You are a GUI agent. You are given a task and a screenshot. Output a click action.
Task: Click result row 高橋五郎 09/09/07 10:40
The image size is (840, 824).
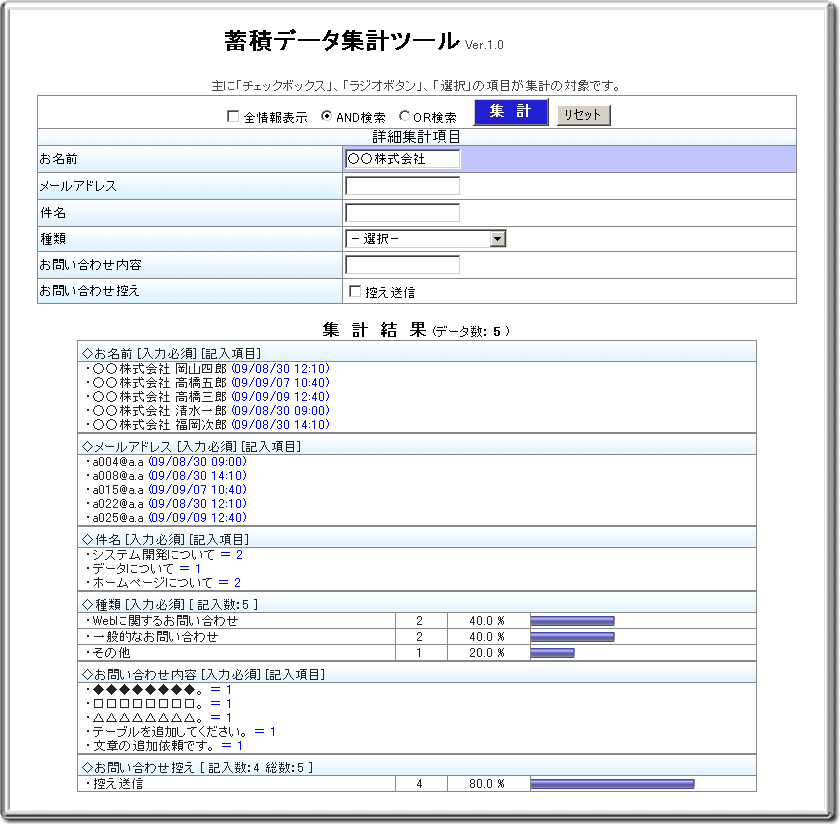208,383
